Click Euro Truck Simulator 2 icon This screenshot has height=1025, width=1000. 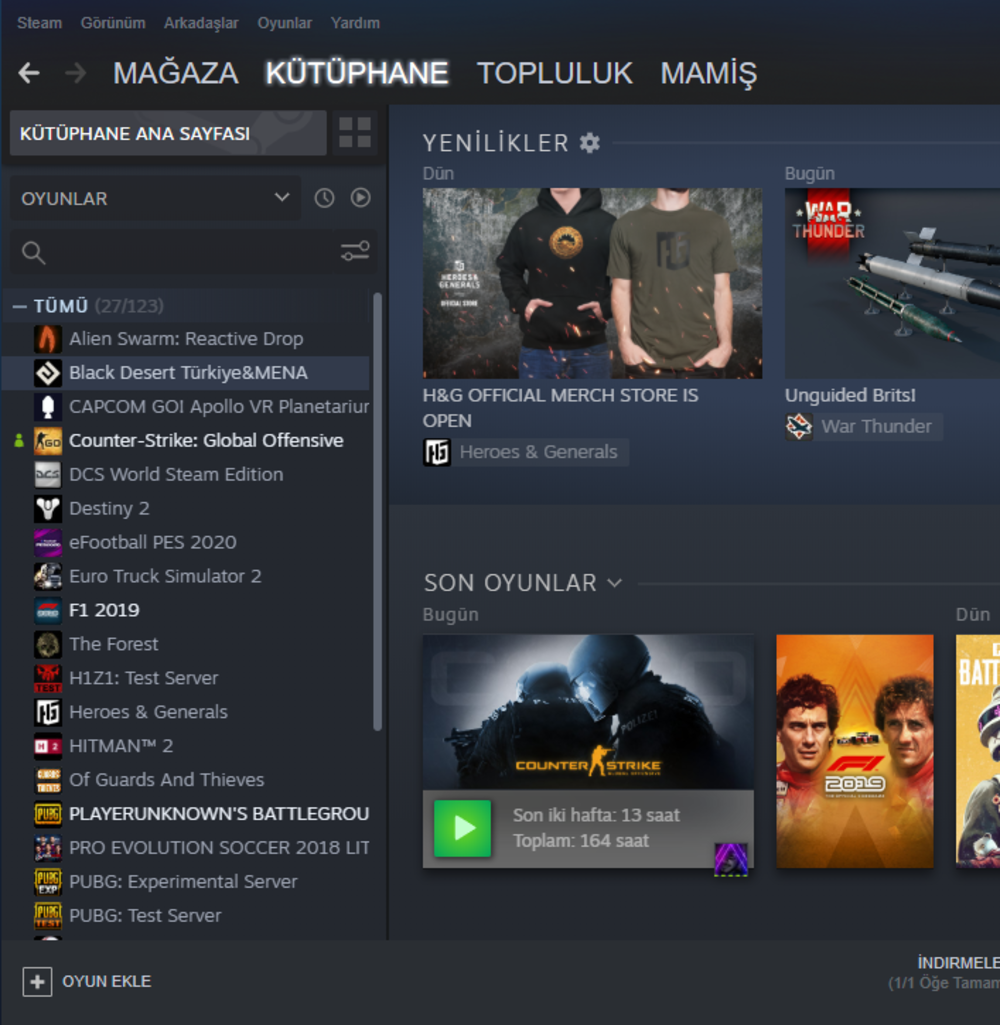[48, 577]
